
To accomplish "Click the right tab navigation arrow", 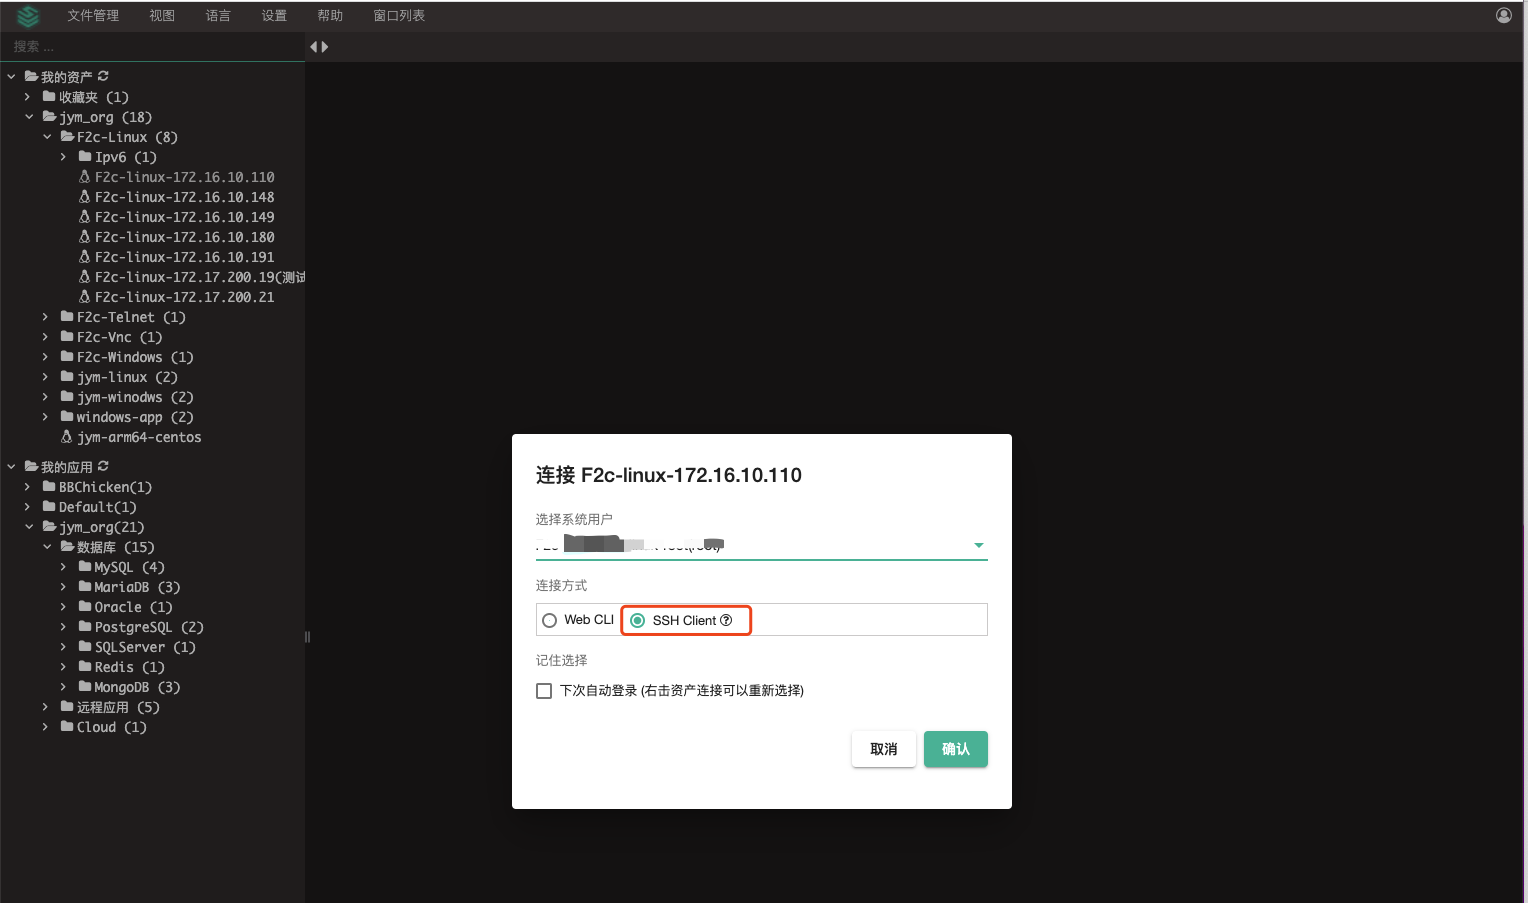I will 325,46.
